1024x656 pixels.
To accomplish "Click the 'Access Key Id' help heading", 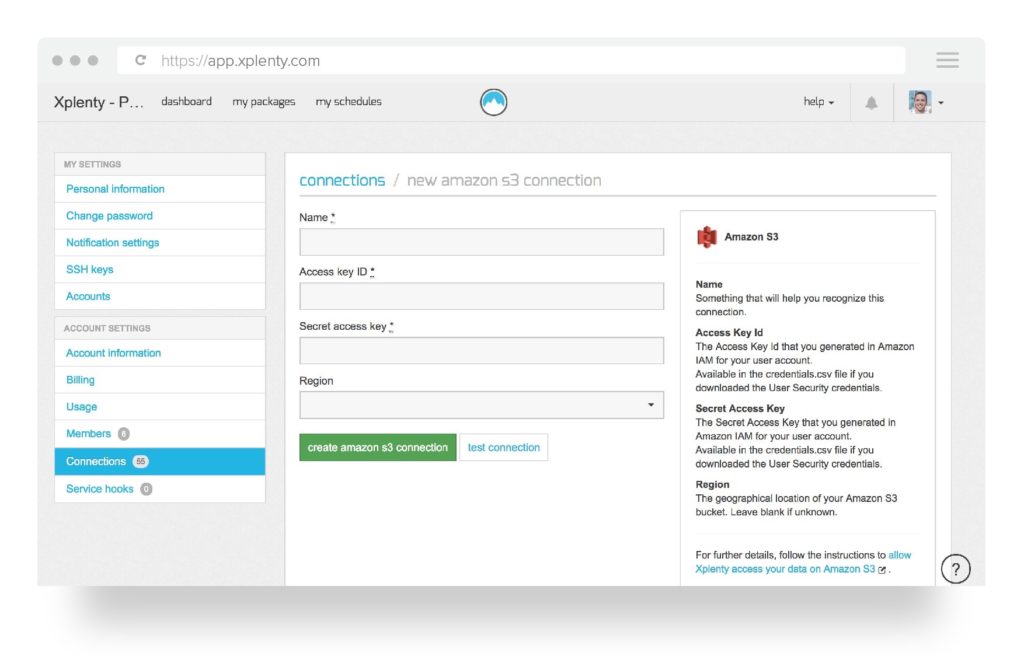I will [729, 333].
